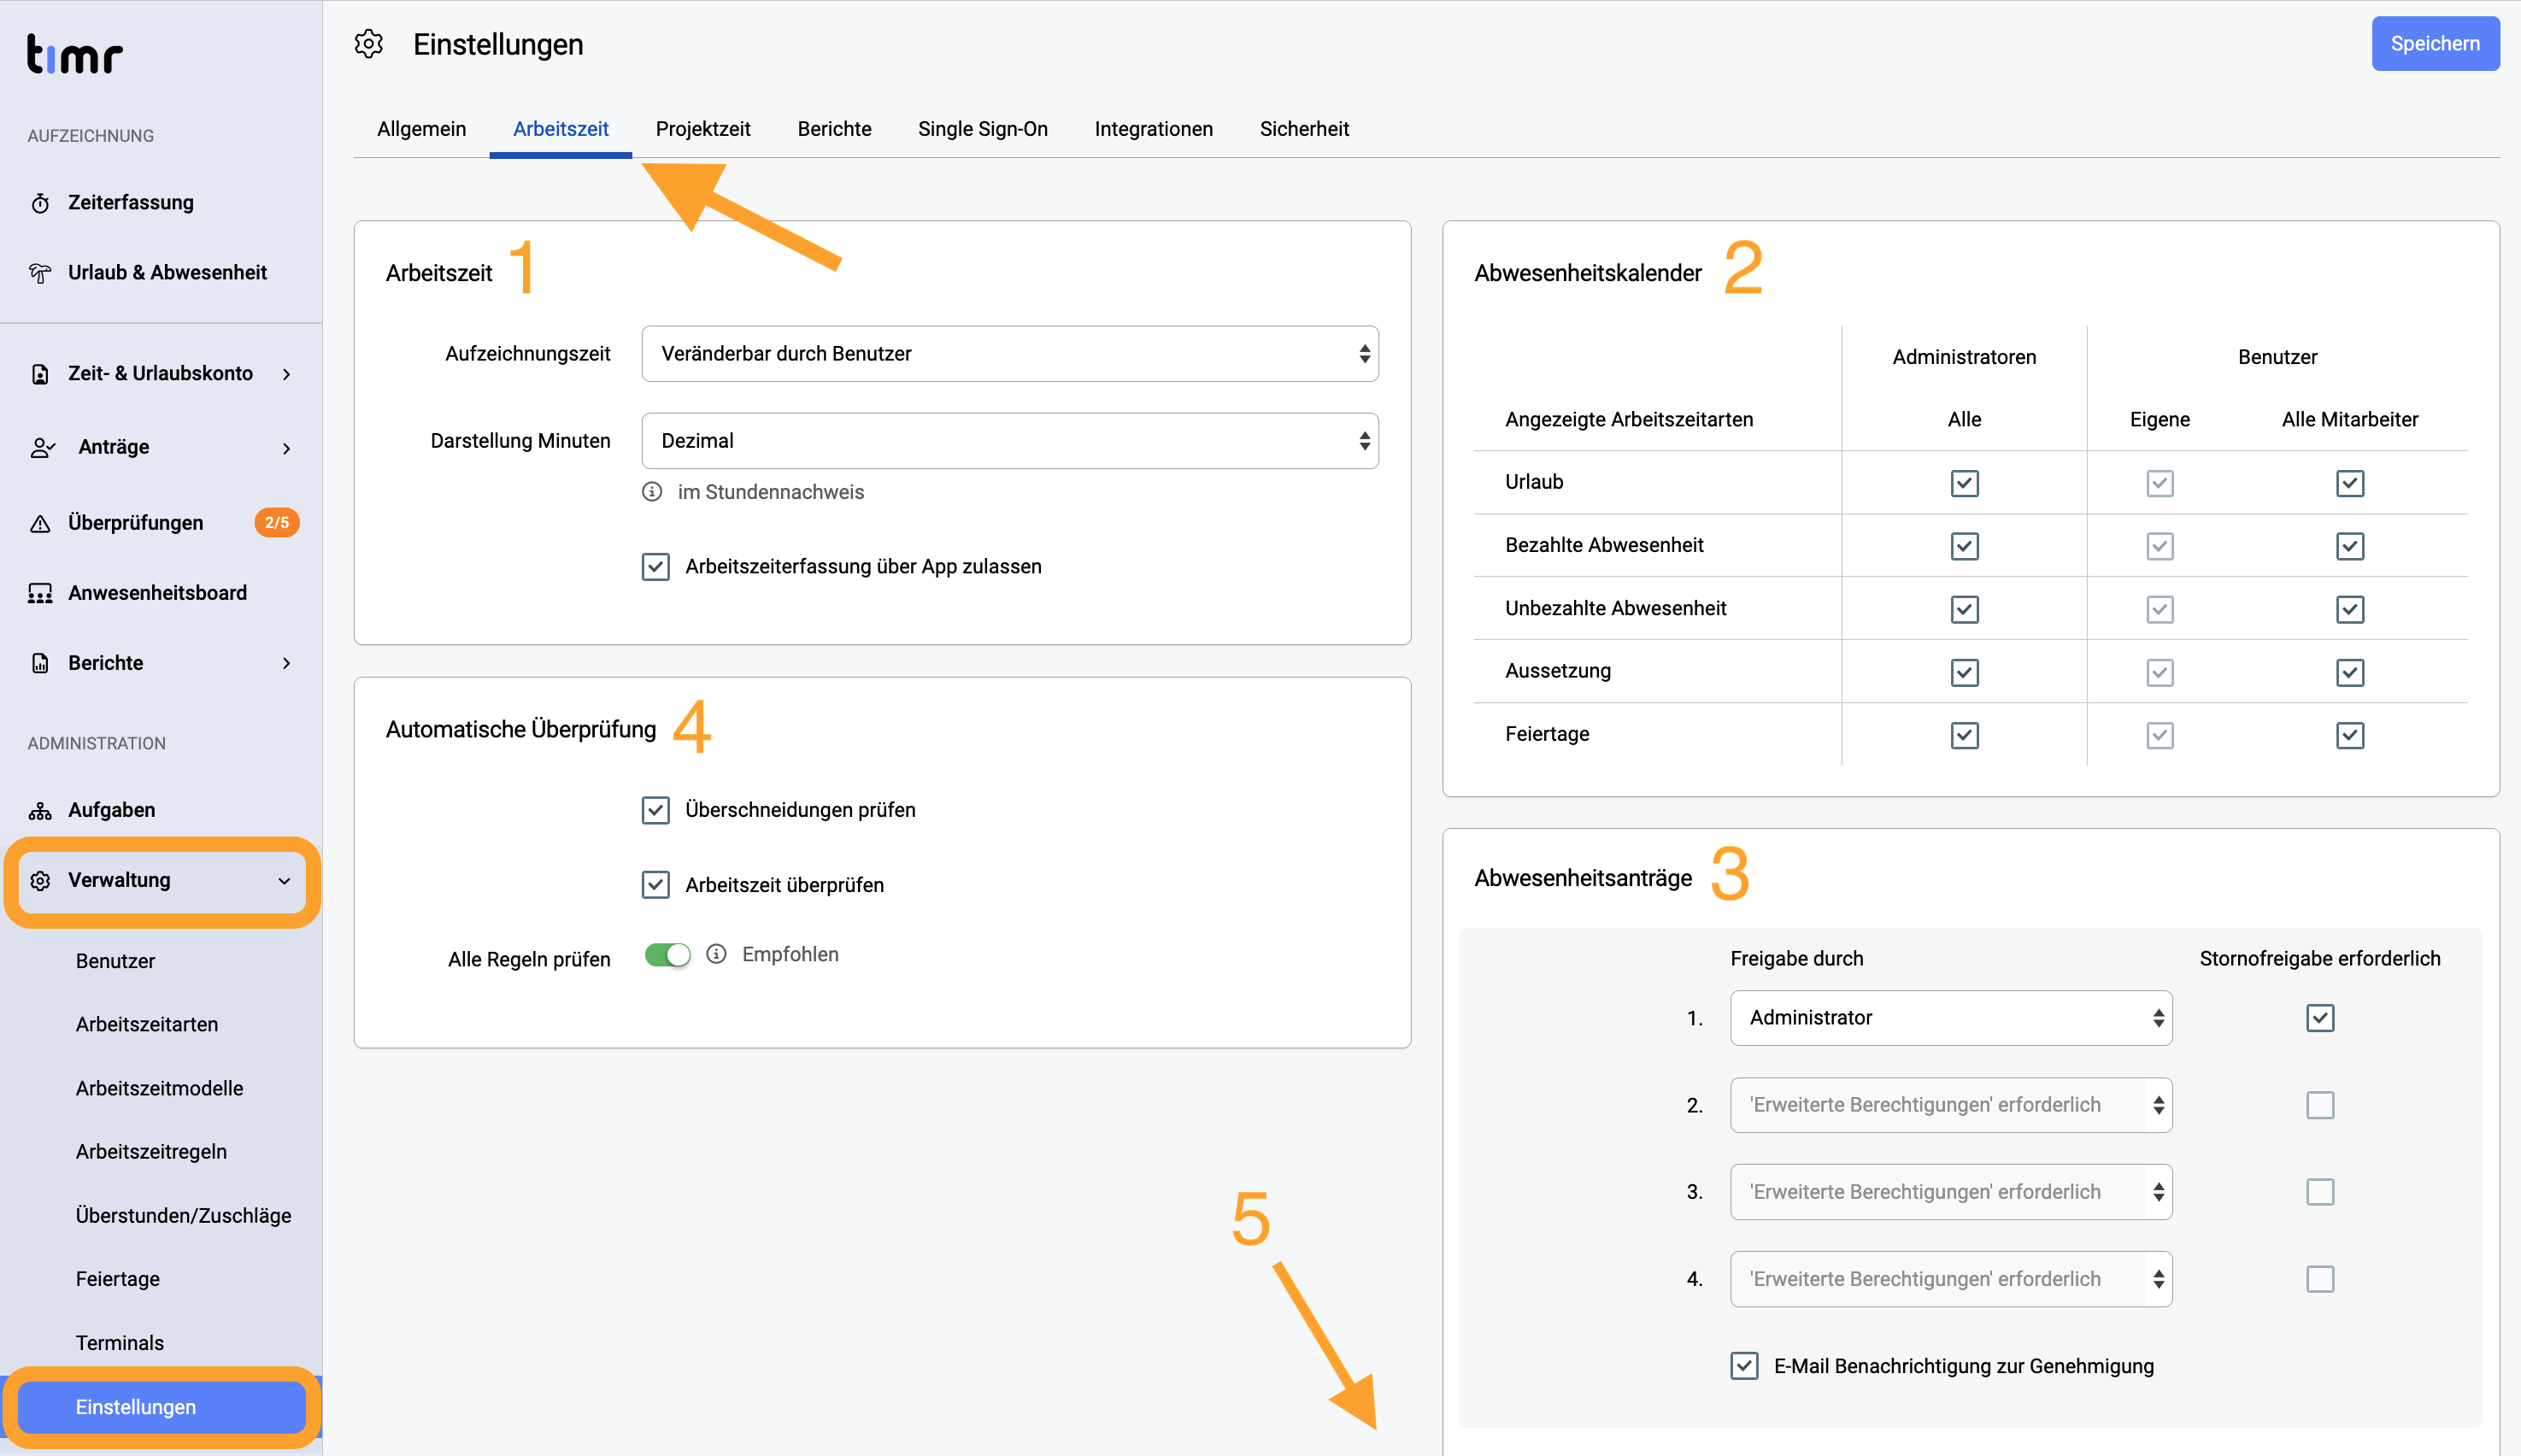This screenshot has width=2521, height=1456.
Task: Select Einstellungen in the sidebar
Action: 161,1408
